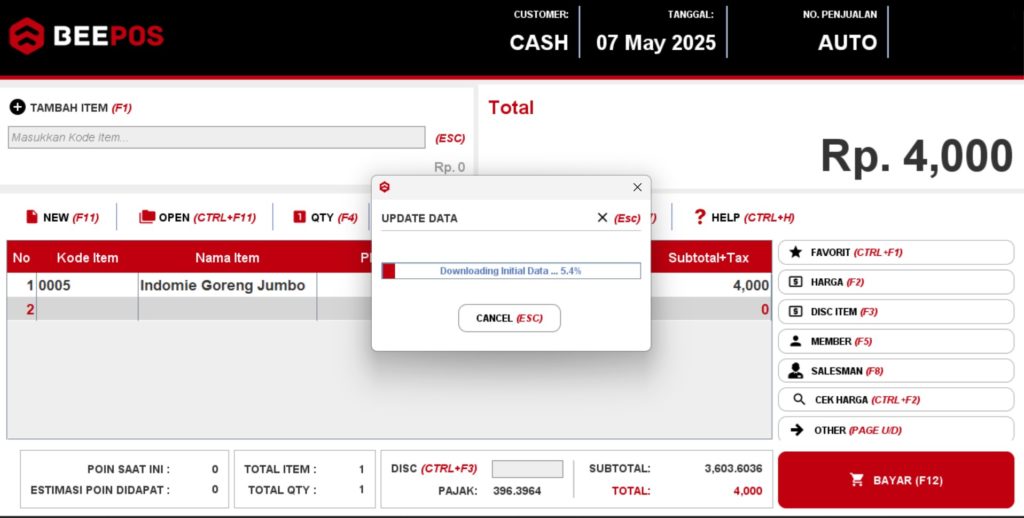Click the salesman person icon
Screen dimensions: 1024x518
click(x=795, y=370)
